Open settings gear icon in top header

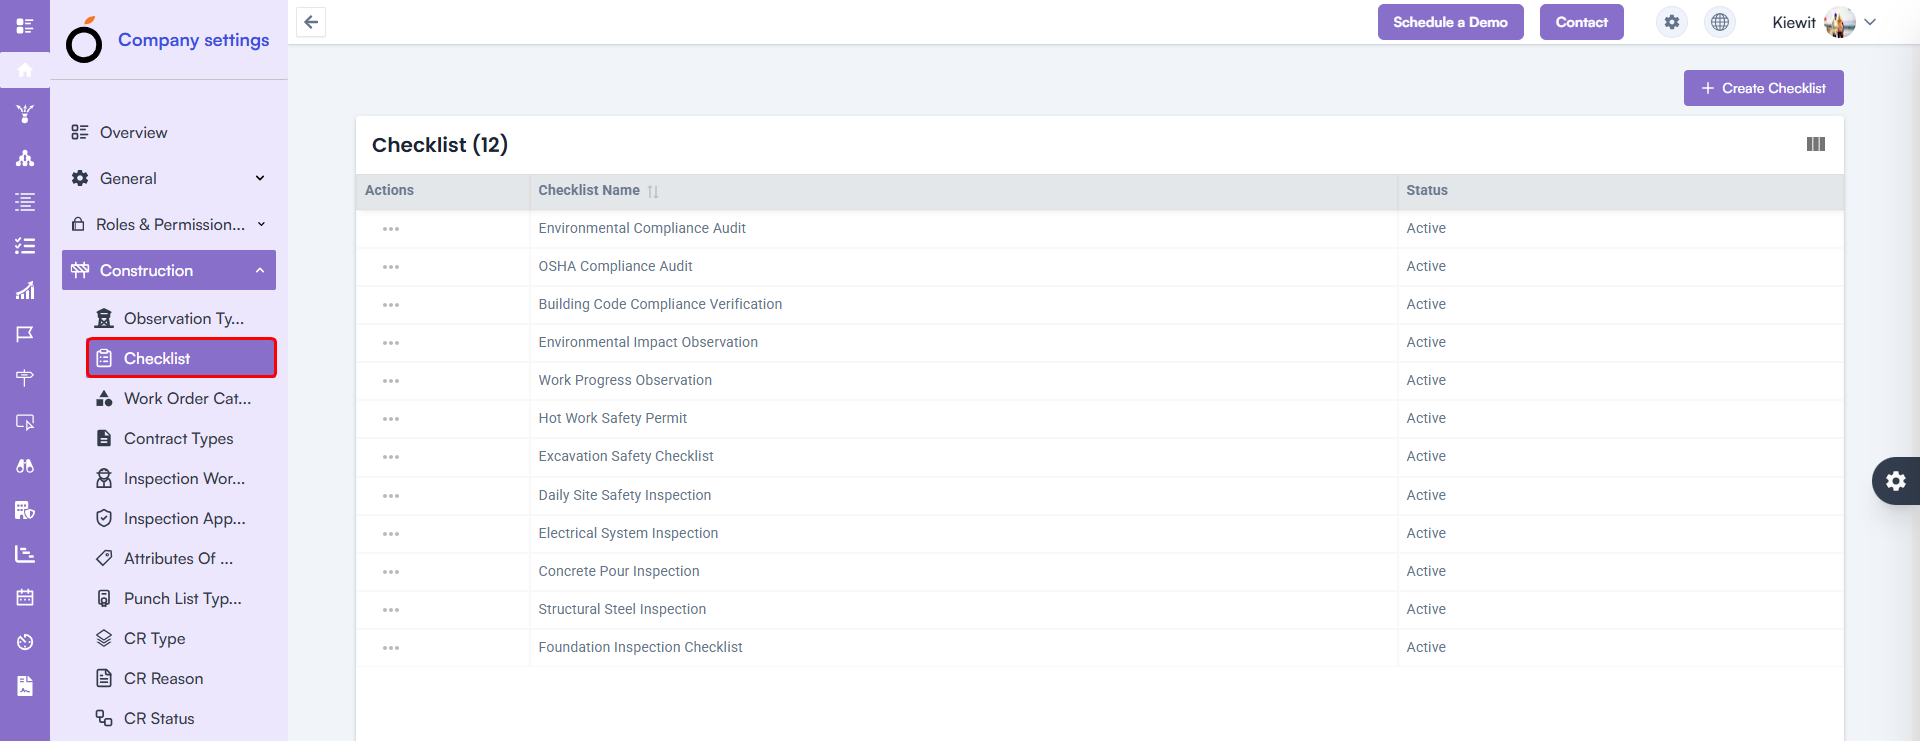(1672, 22)
